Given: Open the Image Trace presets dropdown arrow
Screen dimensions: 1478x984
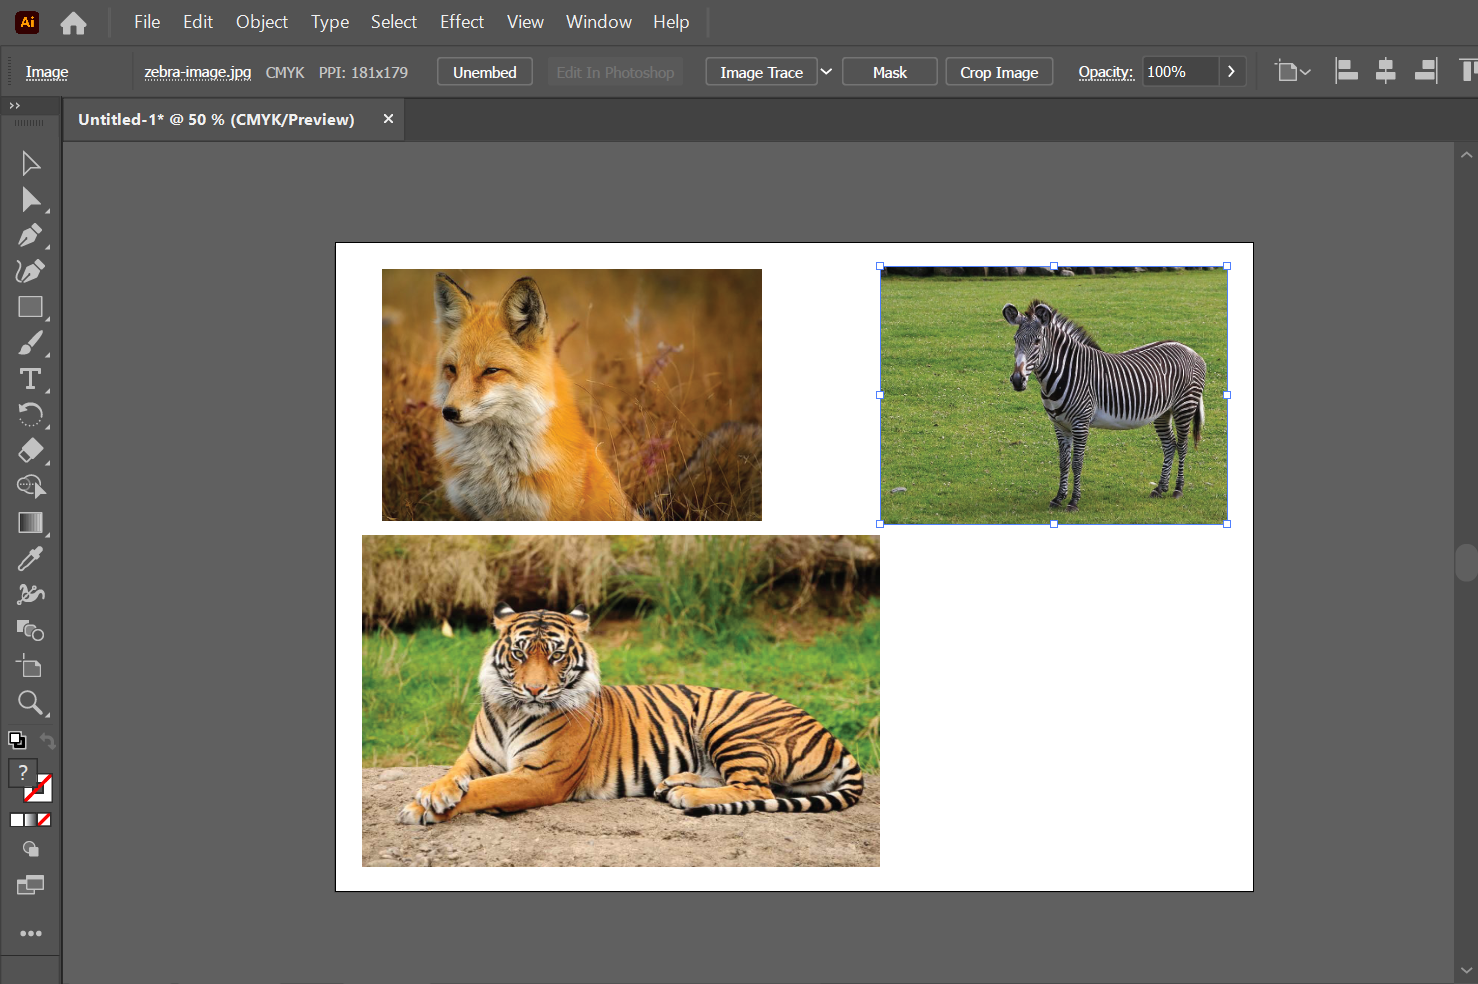Looking at the screenshot, I should pos(826,72).
